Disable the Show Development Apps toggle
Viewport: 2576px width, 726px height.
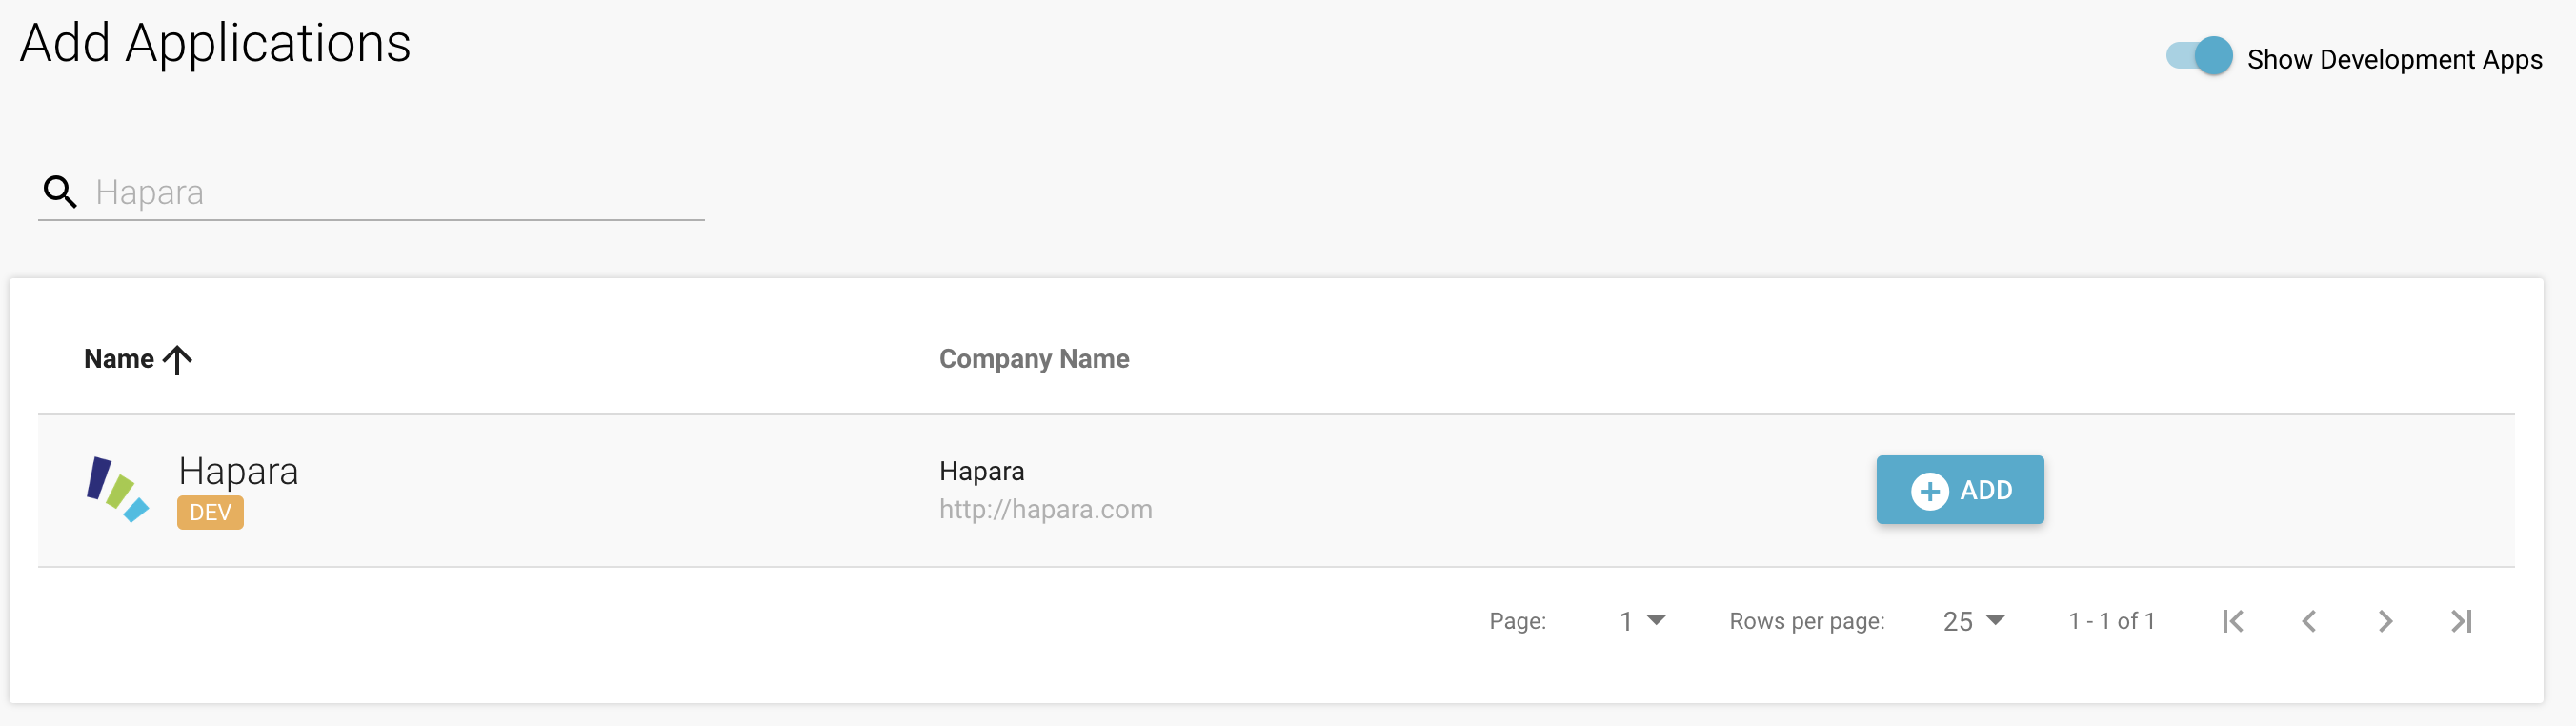tap(2201, 57)
